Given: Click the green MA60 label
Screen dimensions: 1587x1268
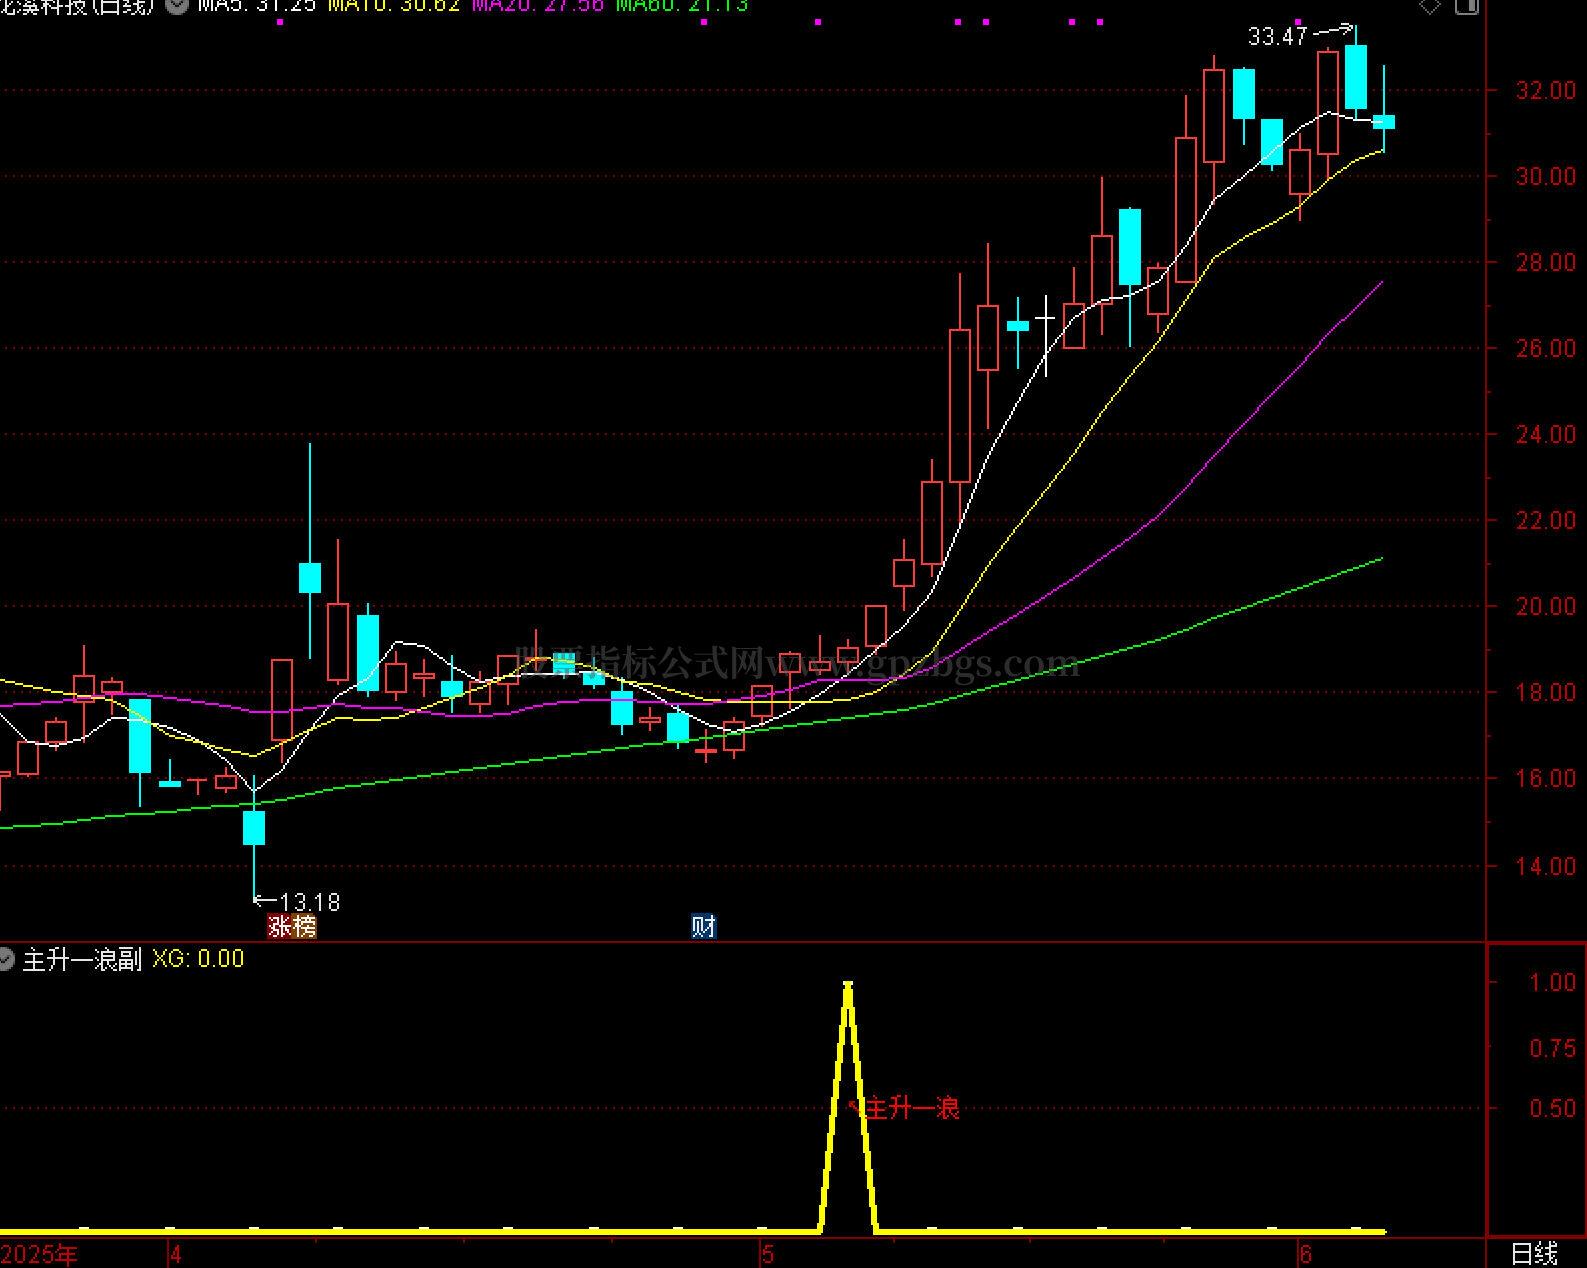Looking at the screenshot, I should click(x=682, y=6).
